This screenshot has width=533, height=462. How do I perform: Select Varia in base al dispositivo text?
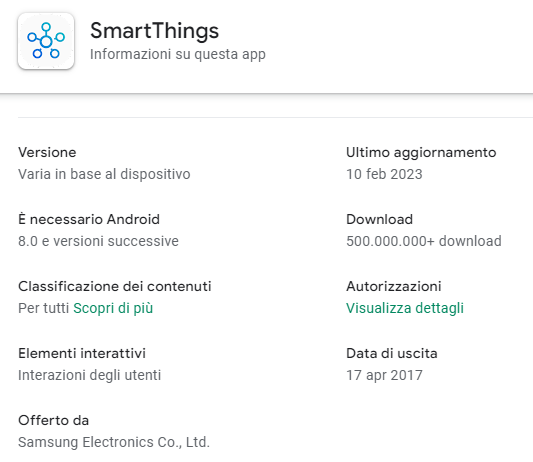pos(104,174)
